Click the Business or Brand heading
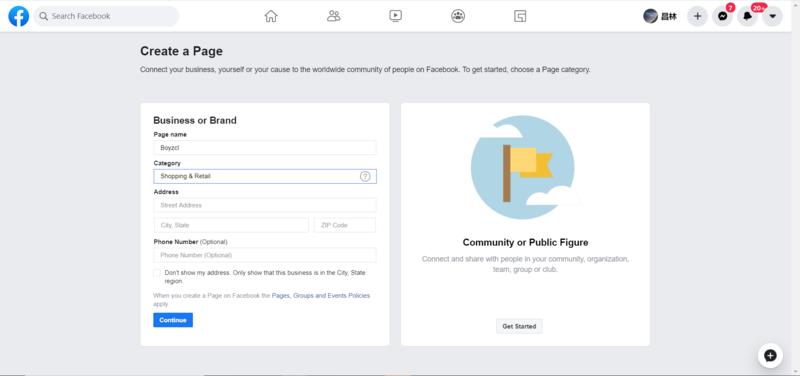Screen dimensions: 800x376 pyautogui.click(x=195, y=120)
